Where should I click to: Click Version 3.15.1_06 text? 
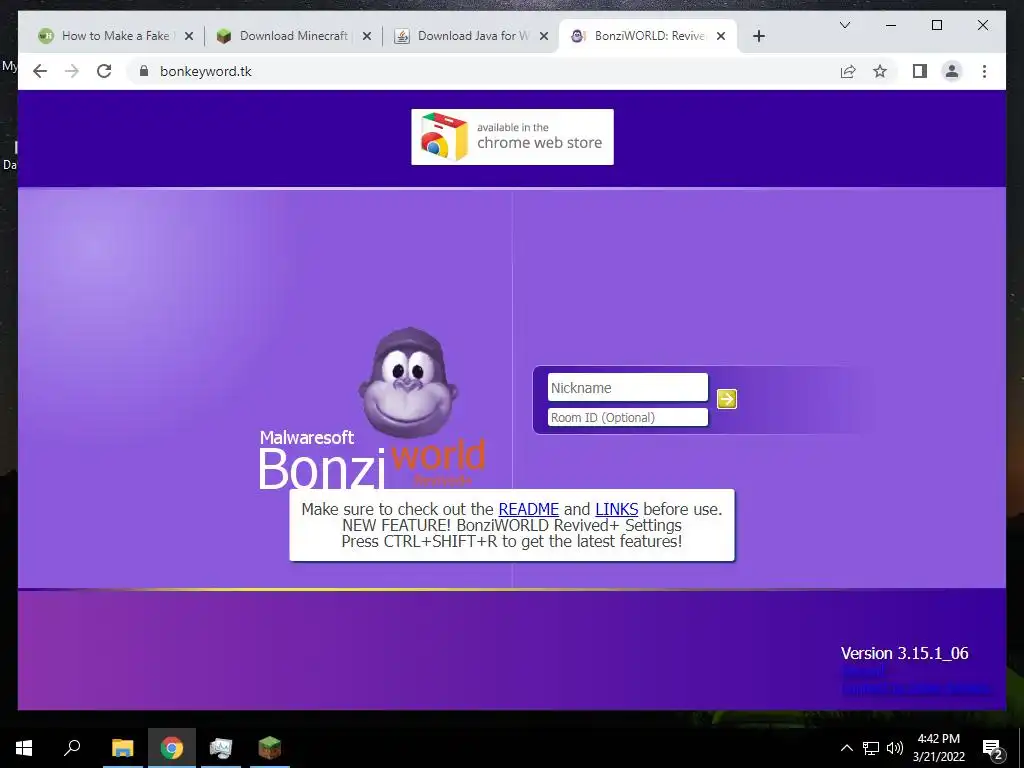point(904,653)
